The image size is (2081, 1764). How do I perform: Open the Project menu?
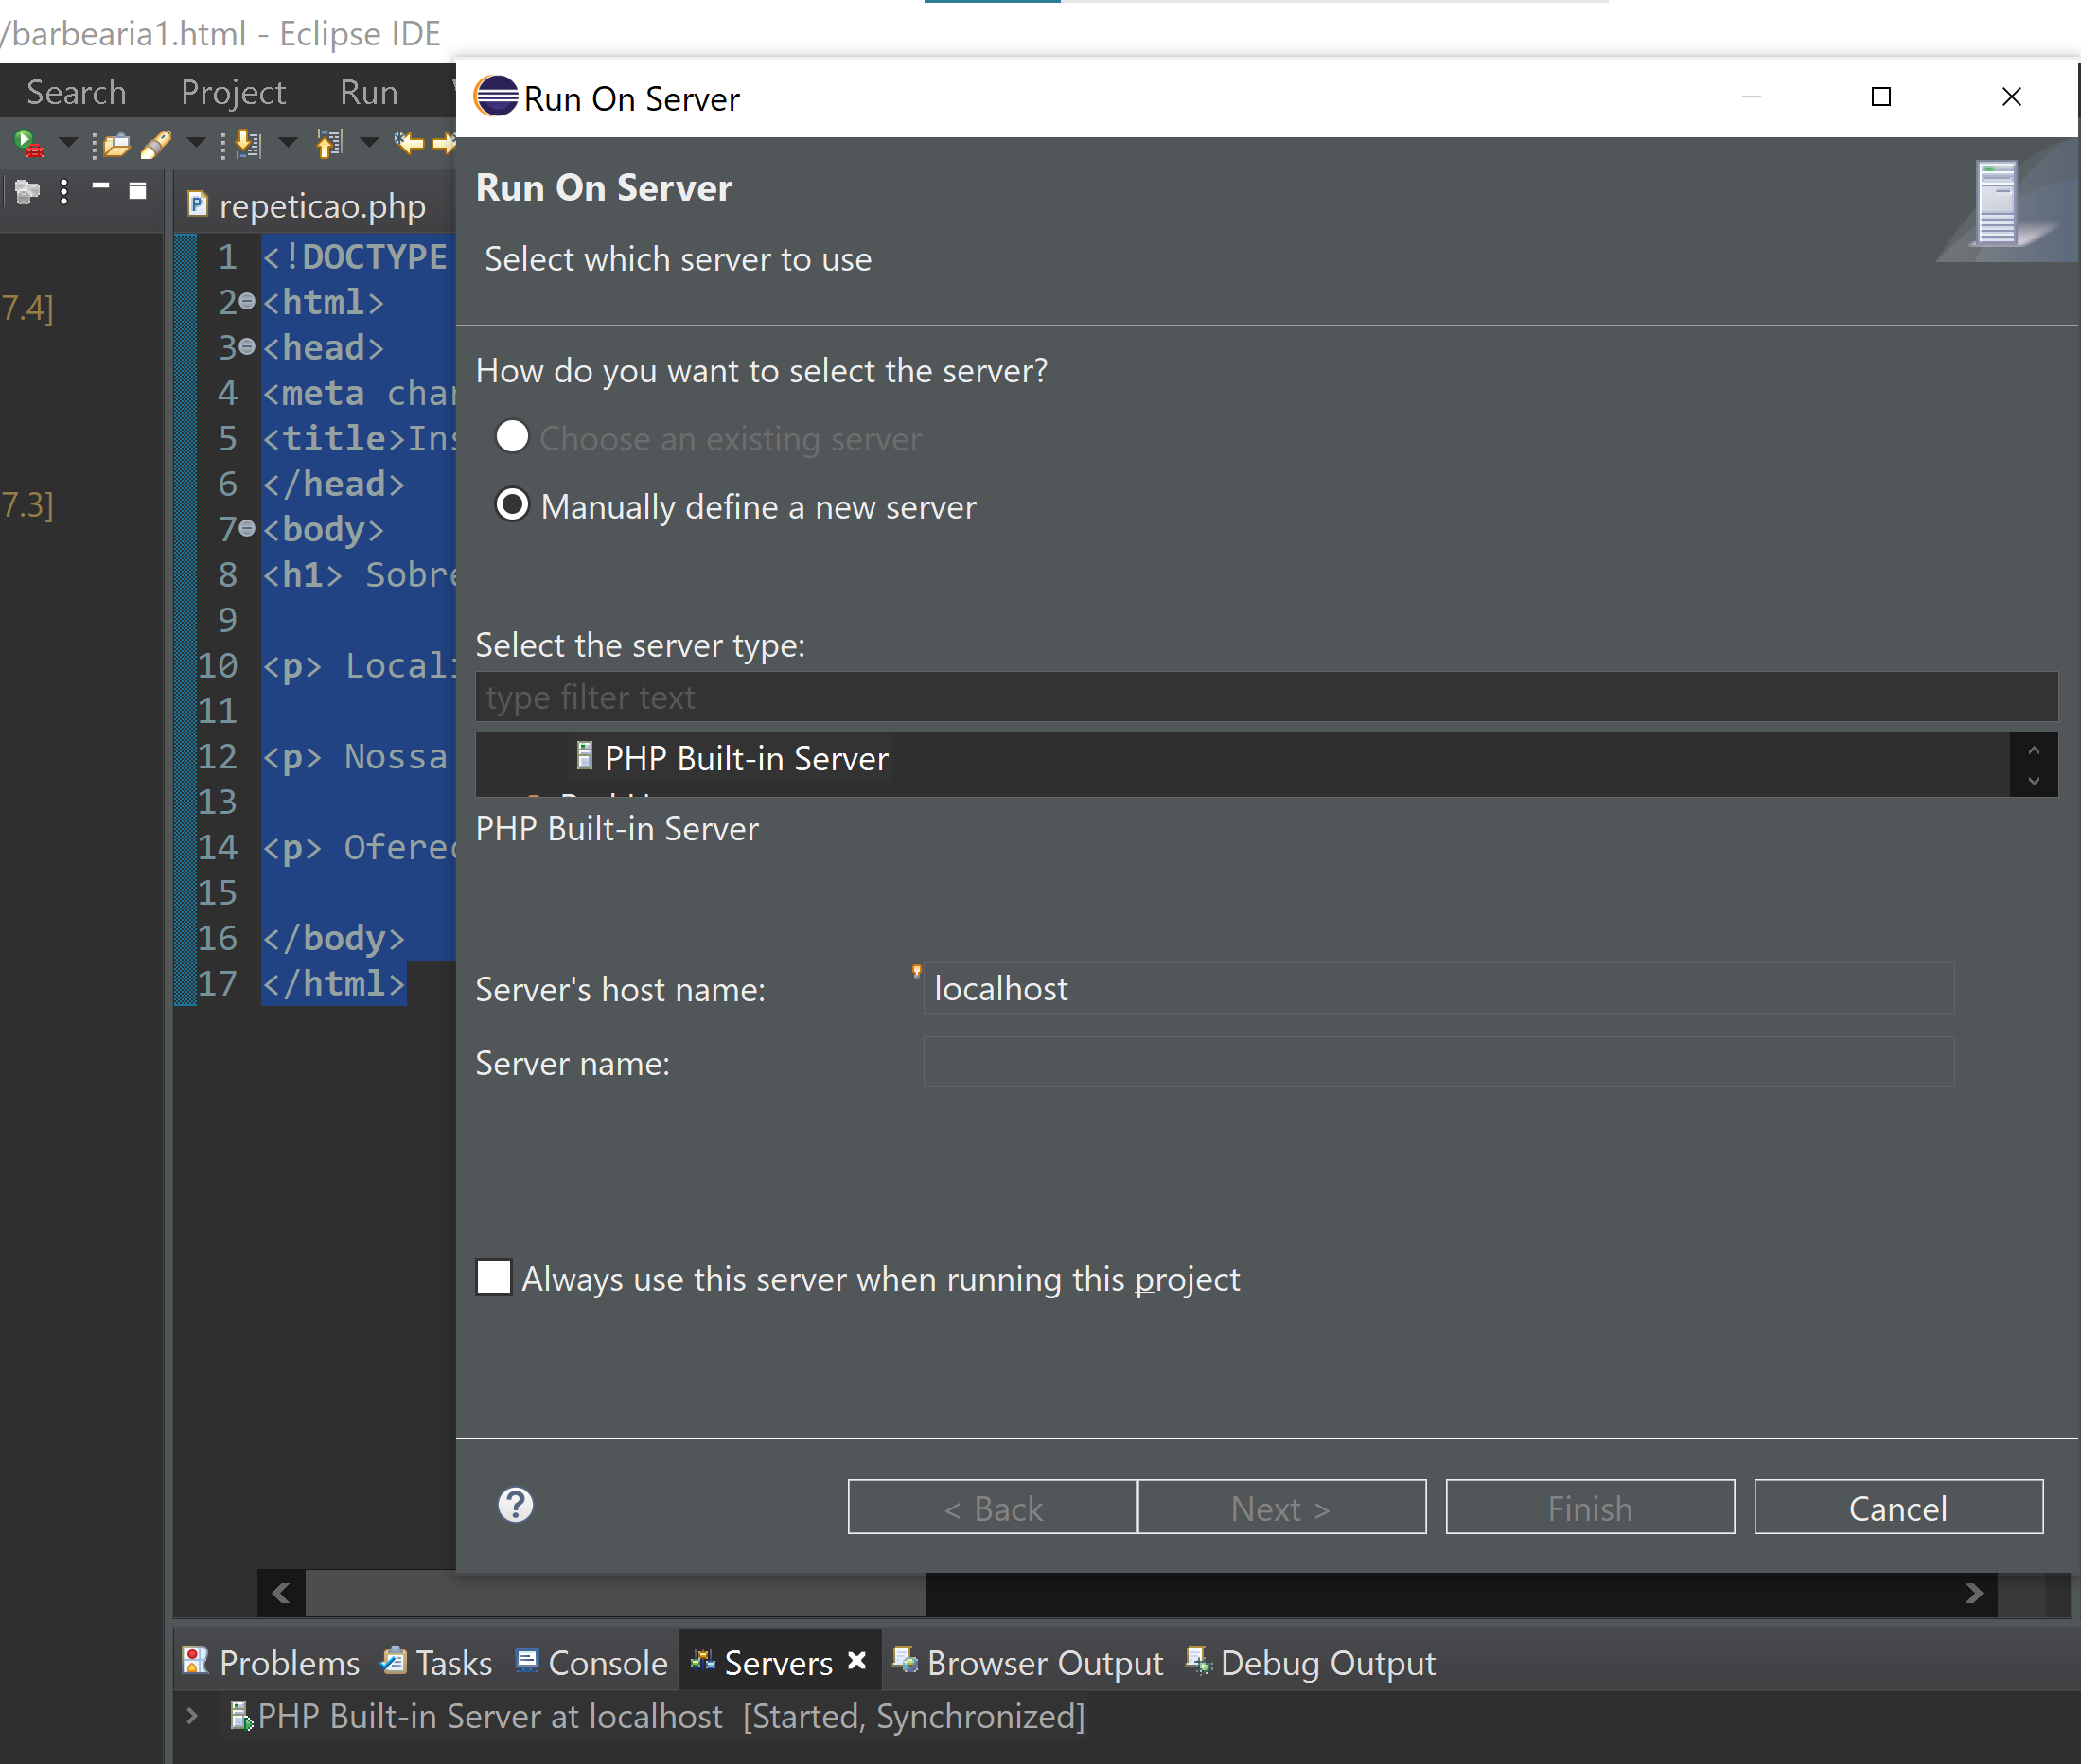pyautogui.click(x=233, y=92)
